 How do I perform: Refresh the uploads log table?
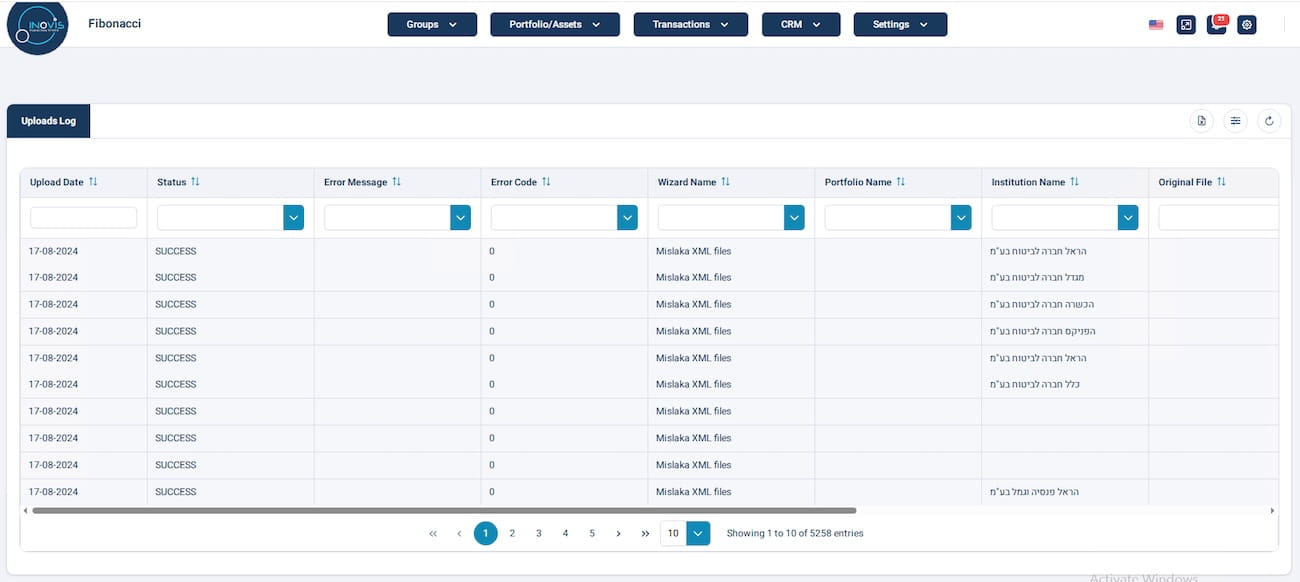pos(1269,121)
